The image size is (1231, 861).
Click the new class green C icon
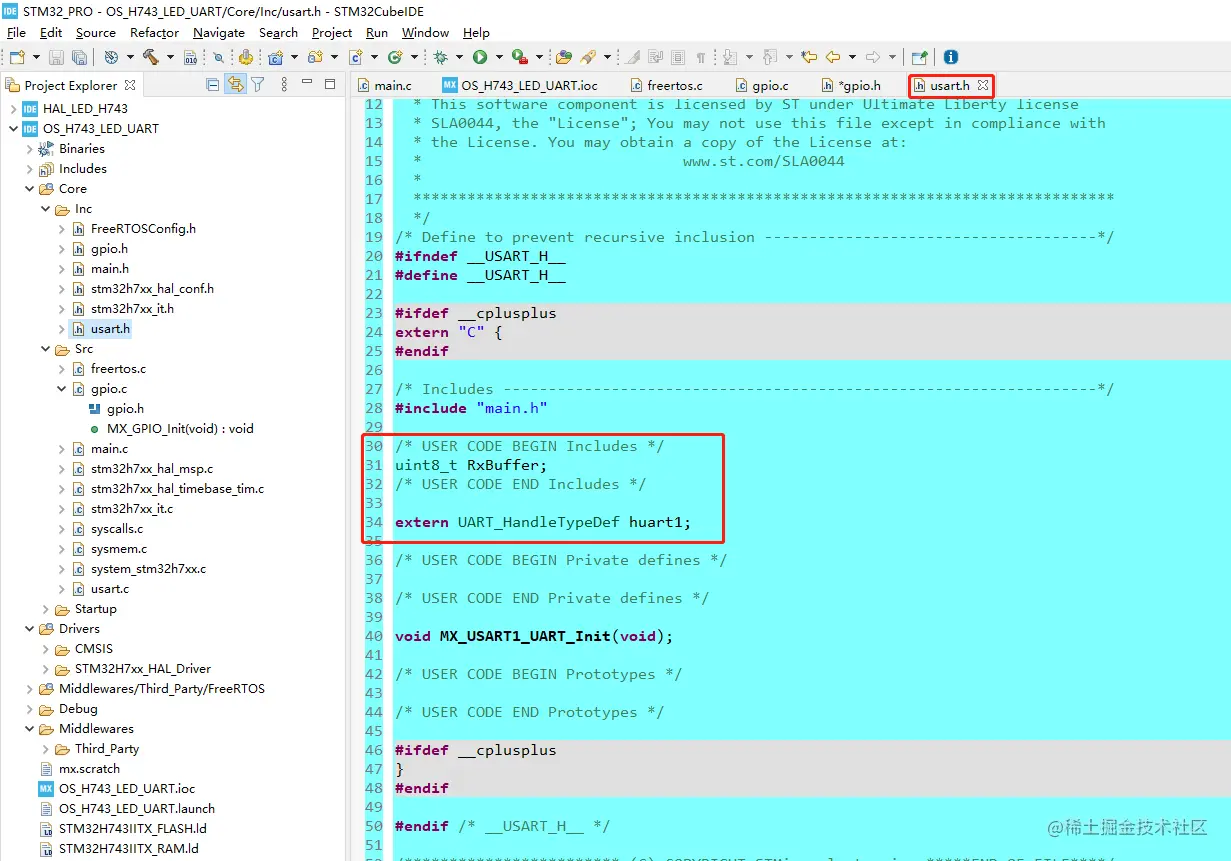[395, 57]
